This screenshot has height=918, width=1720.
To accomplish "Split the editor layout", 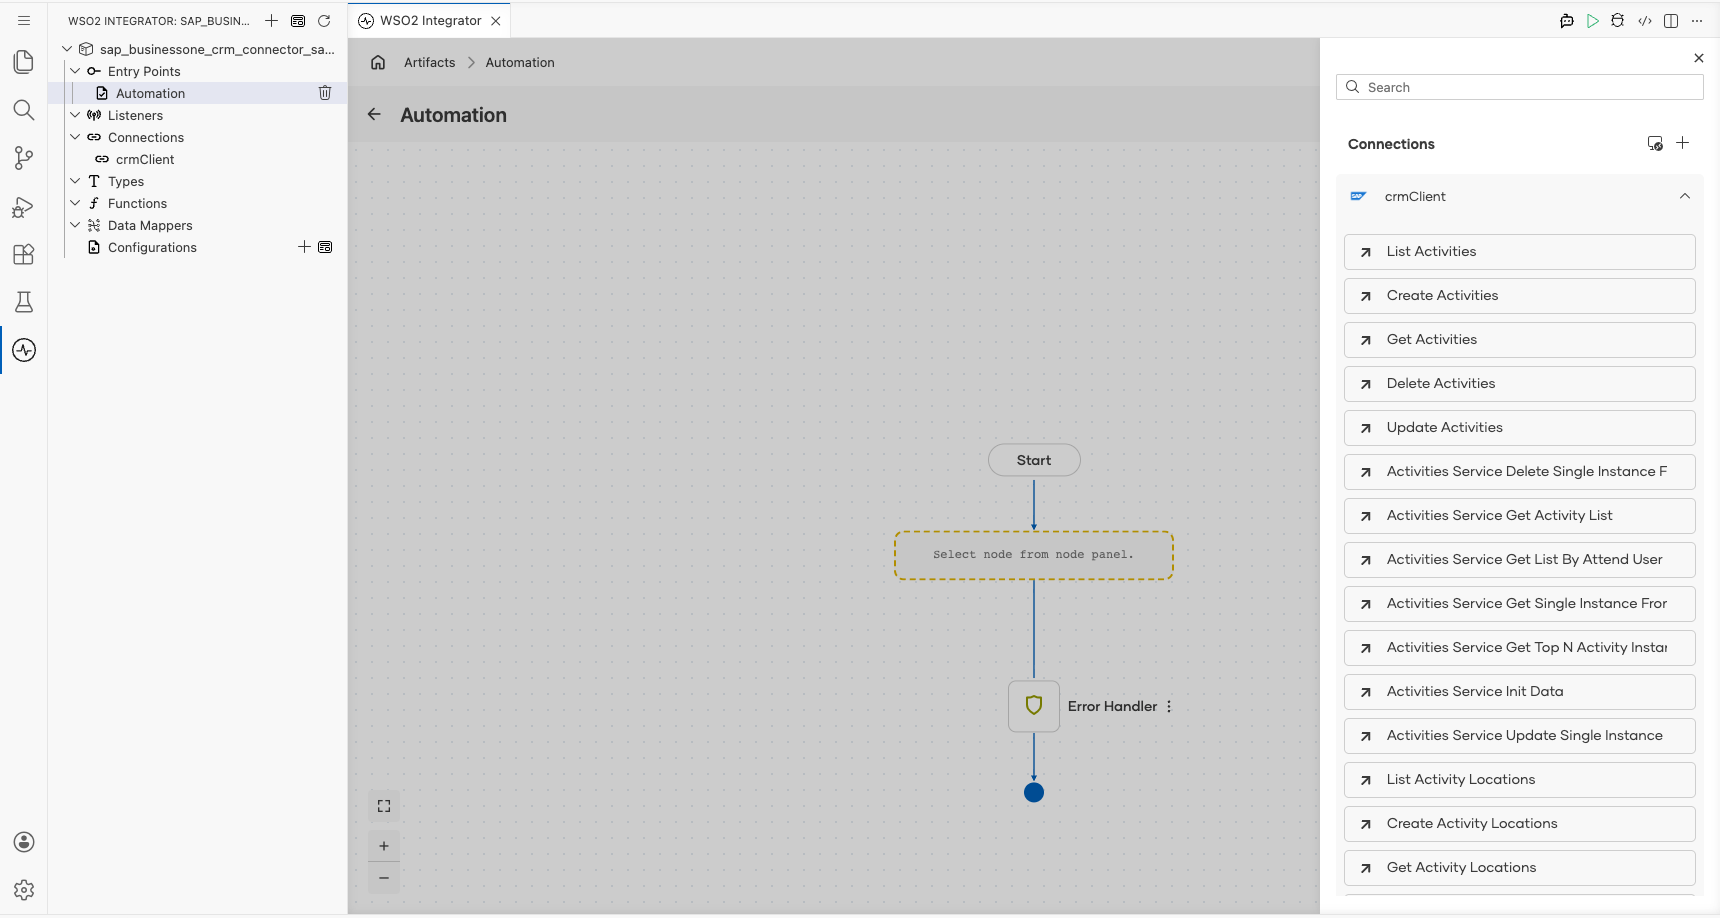I will [x=1671, y=21].
